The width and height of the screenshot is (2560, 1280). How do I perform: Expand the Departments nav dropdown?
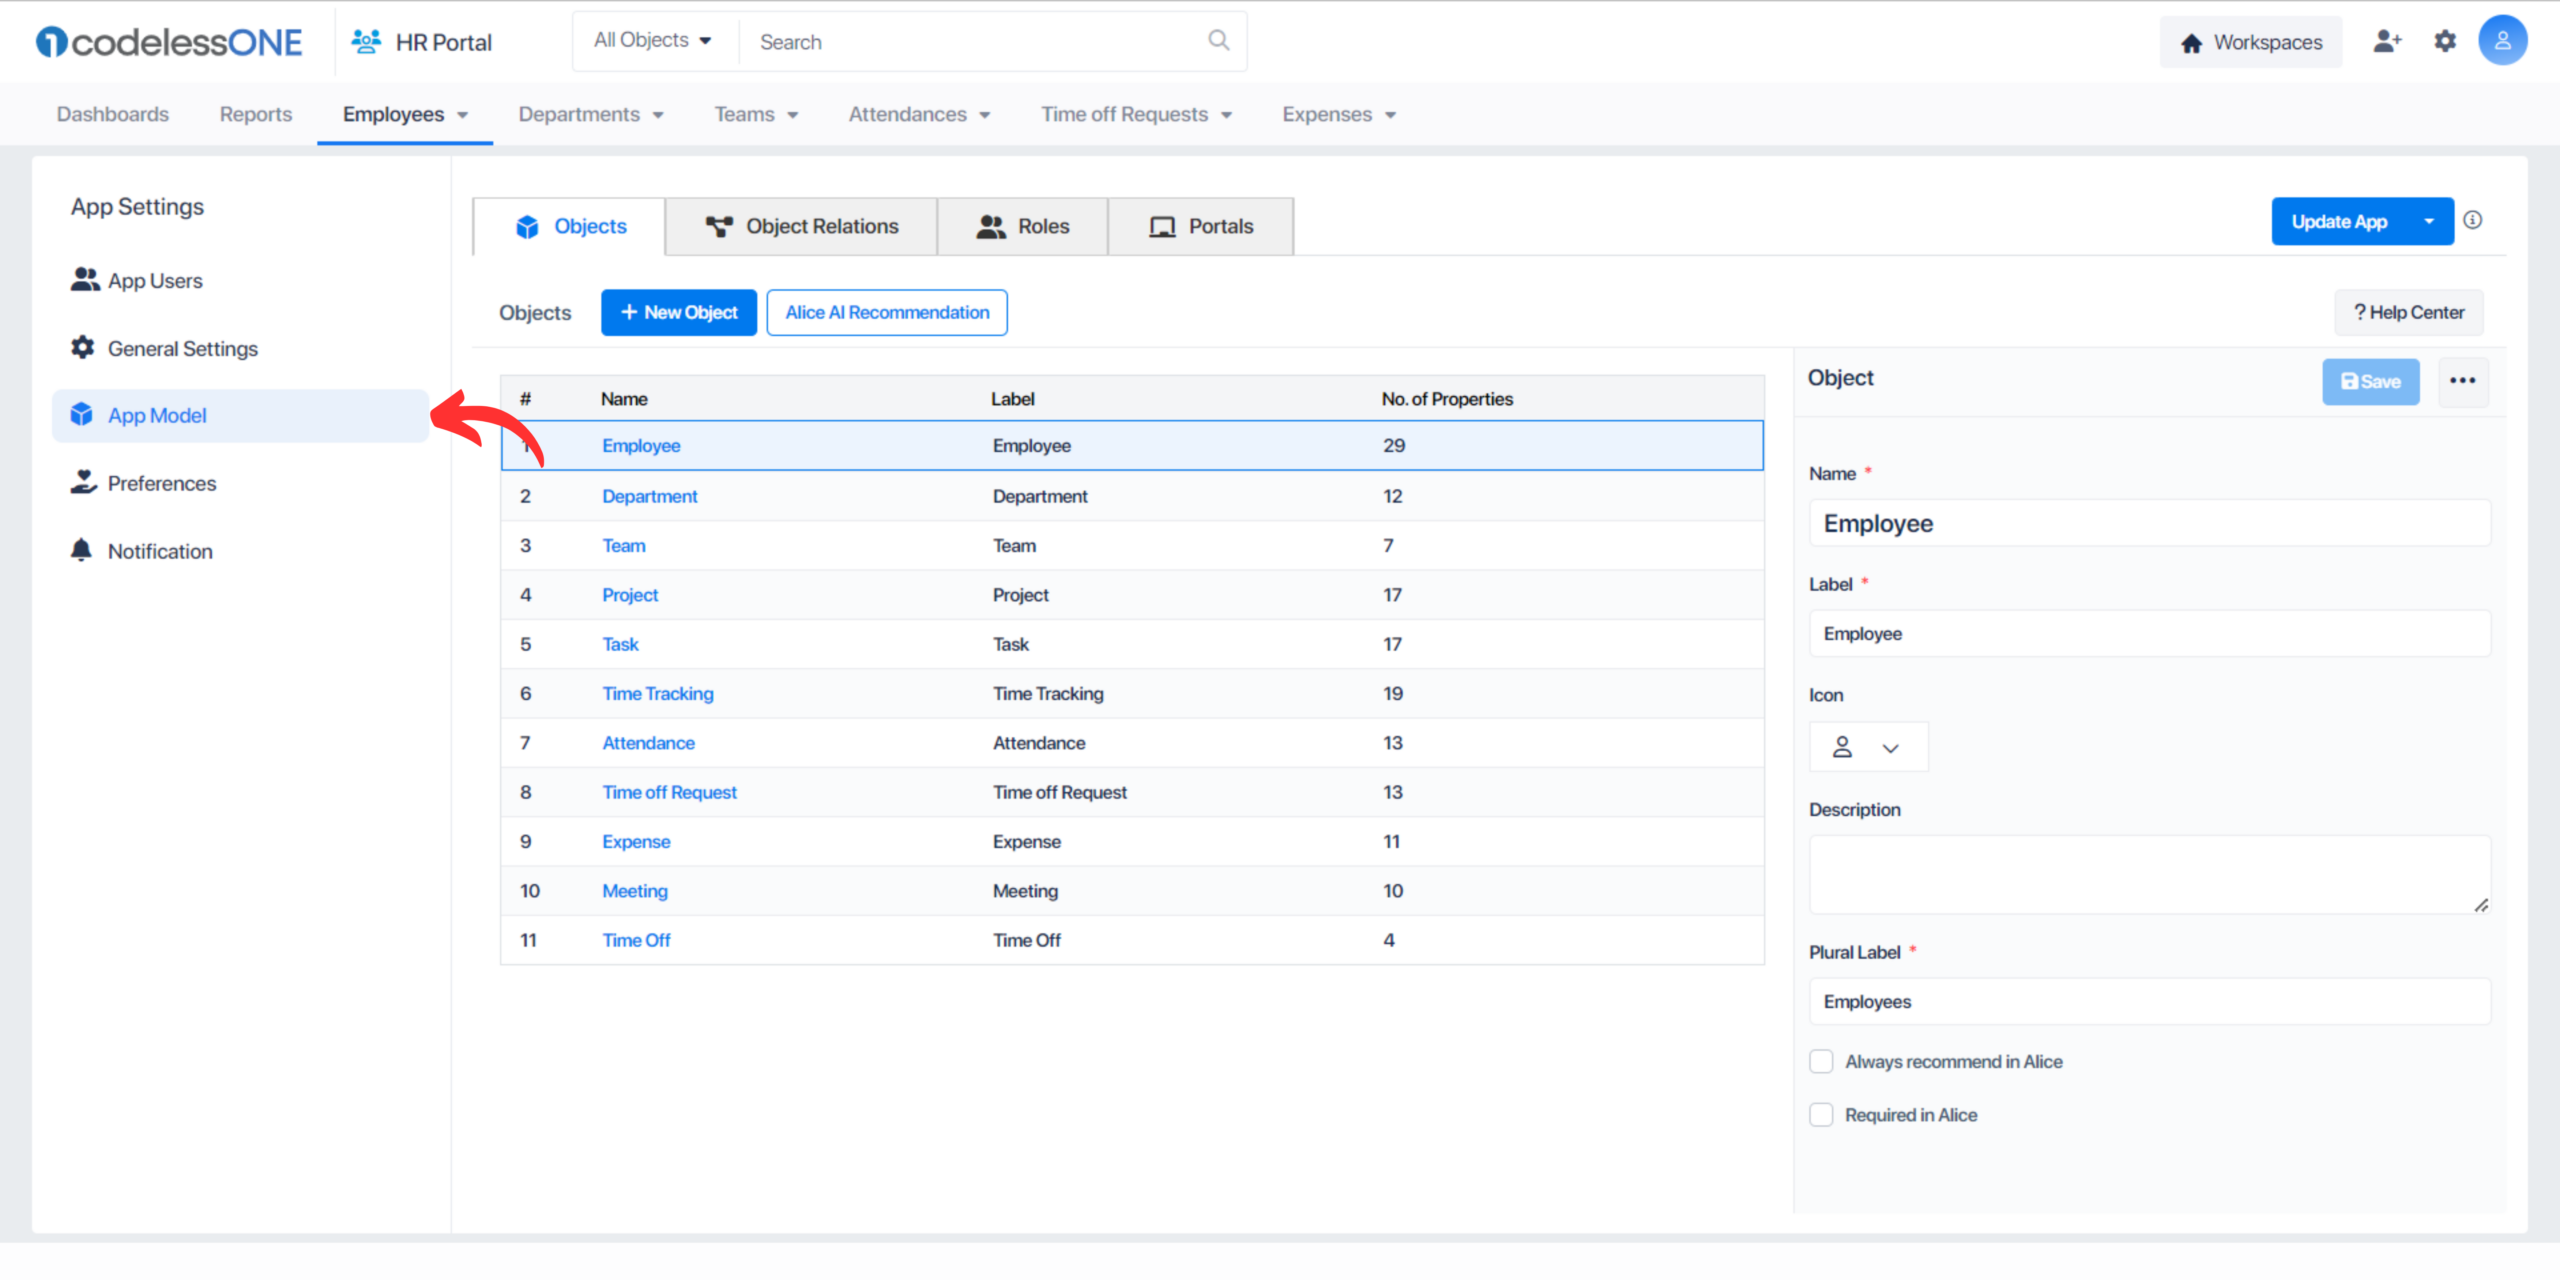tap(658, 115)
